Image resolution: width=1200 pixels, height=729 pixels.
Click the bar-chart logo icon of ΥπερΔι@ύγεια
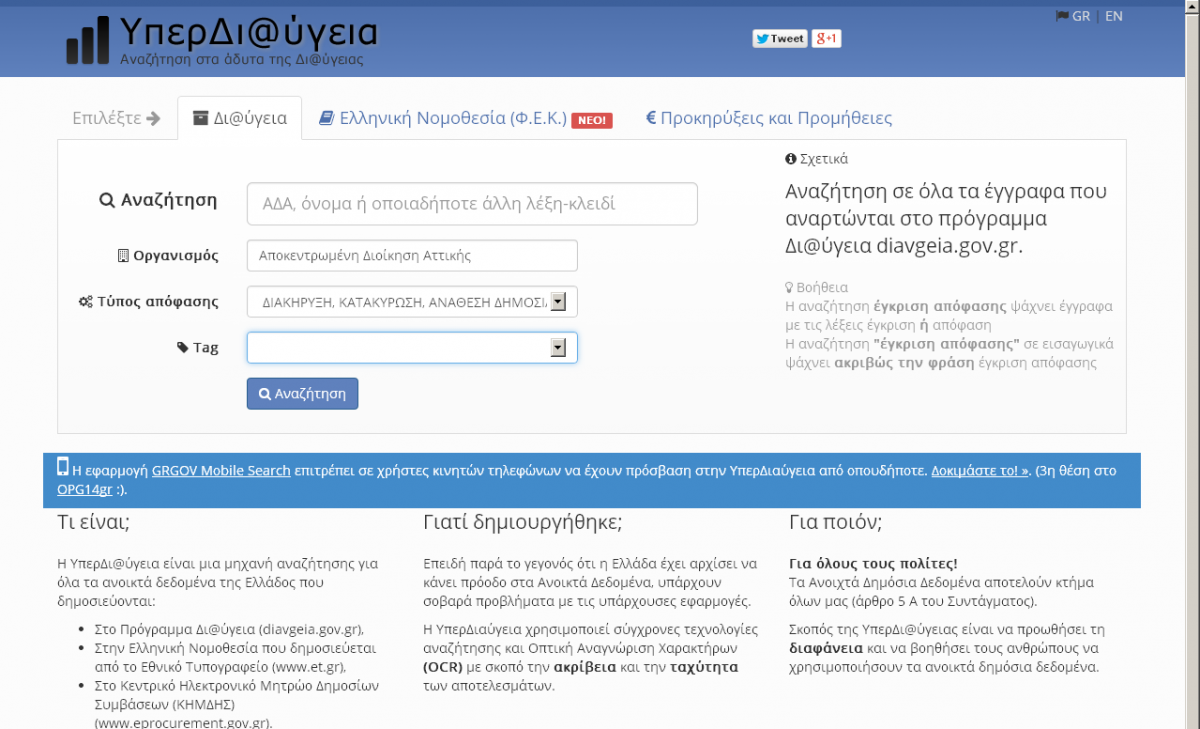(88, 41)
